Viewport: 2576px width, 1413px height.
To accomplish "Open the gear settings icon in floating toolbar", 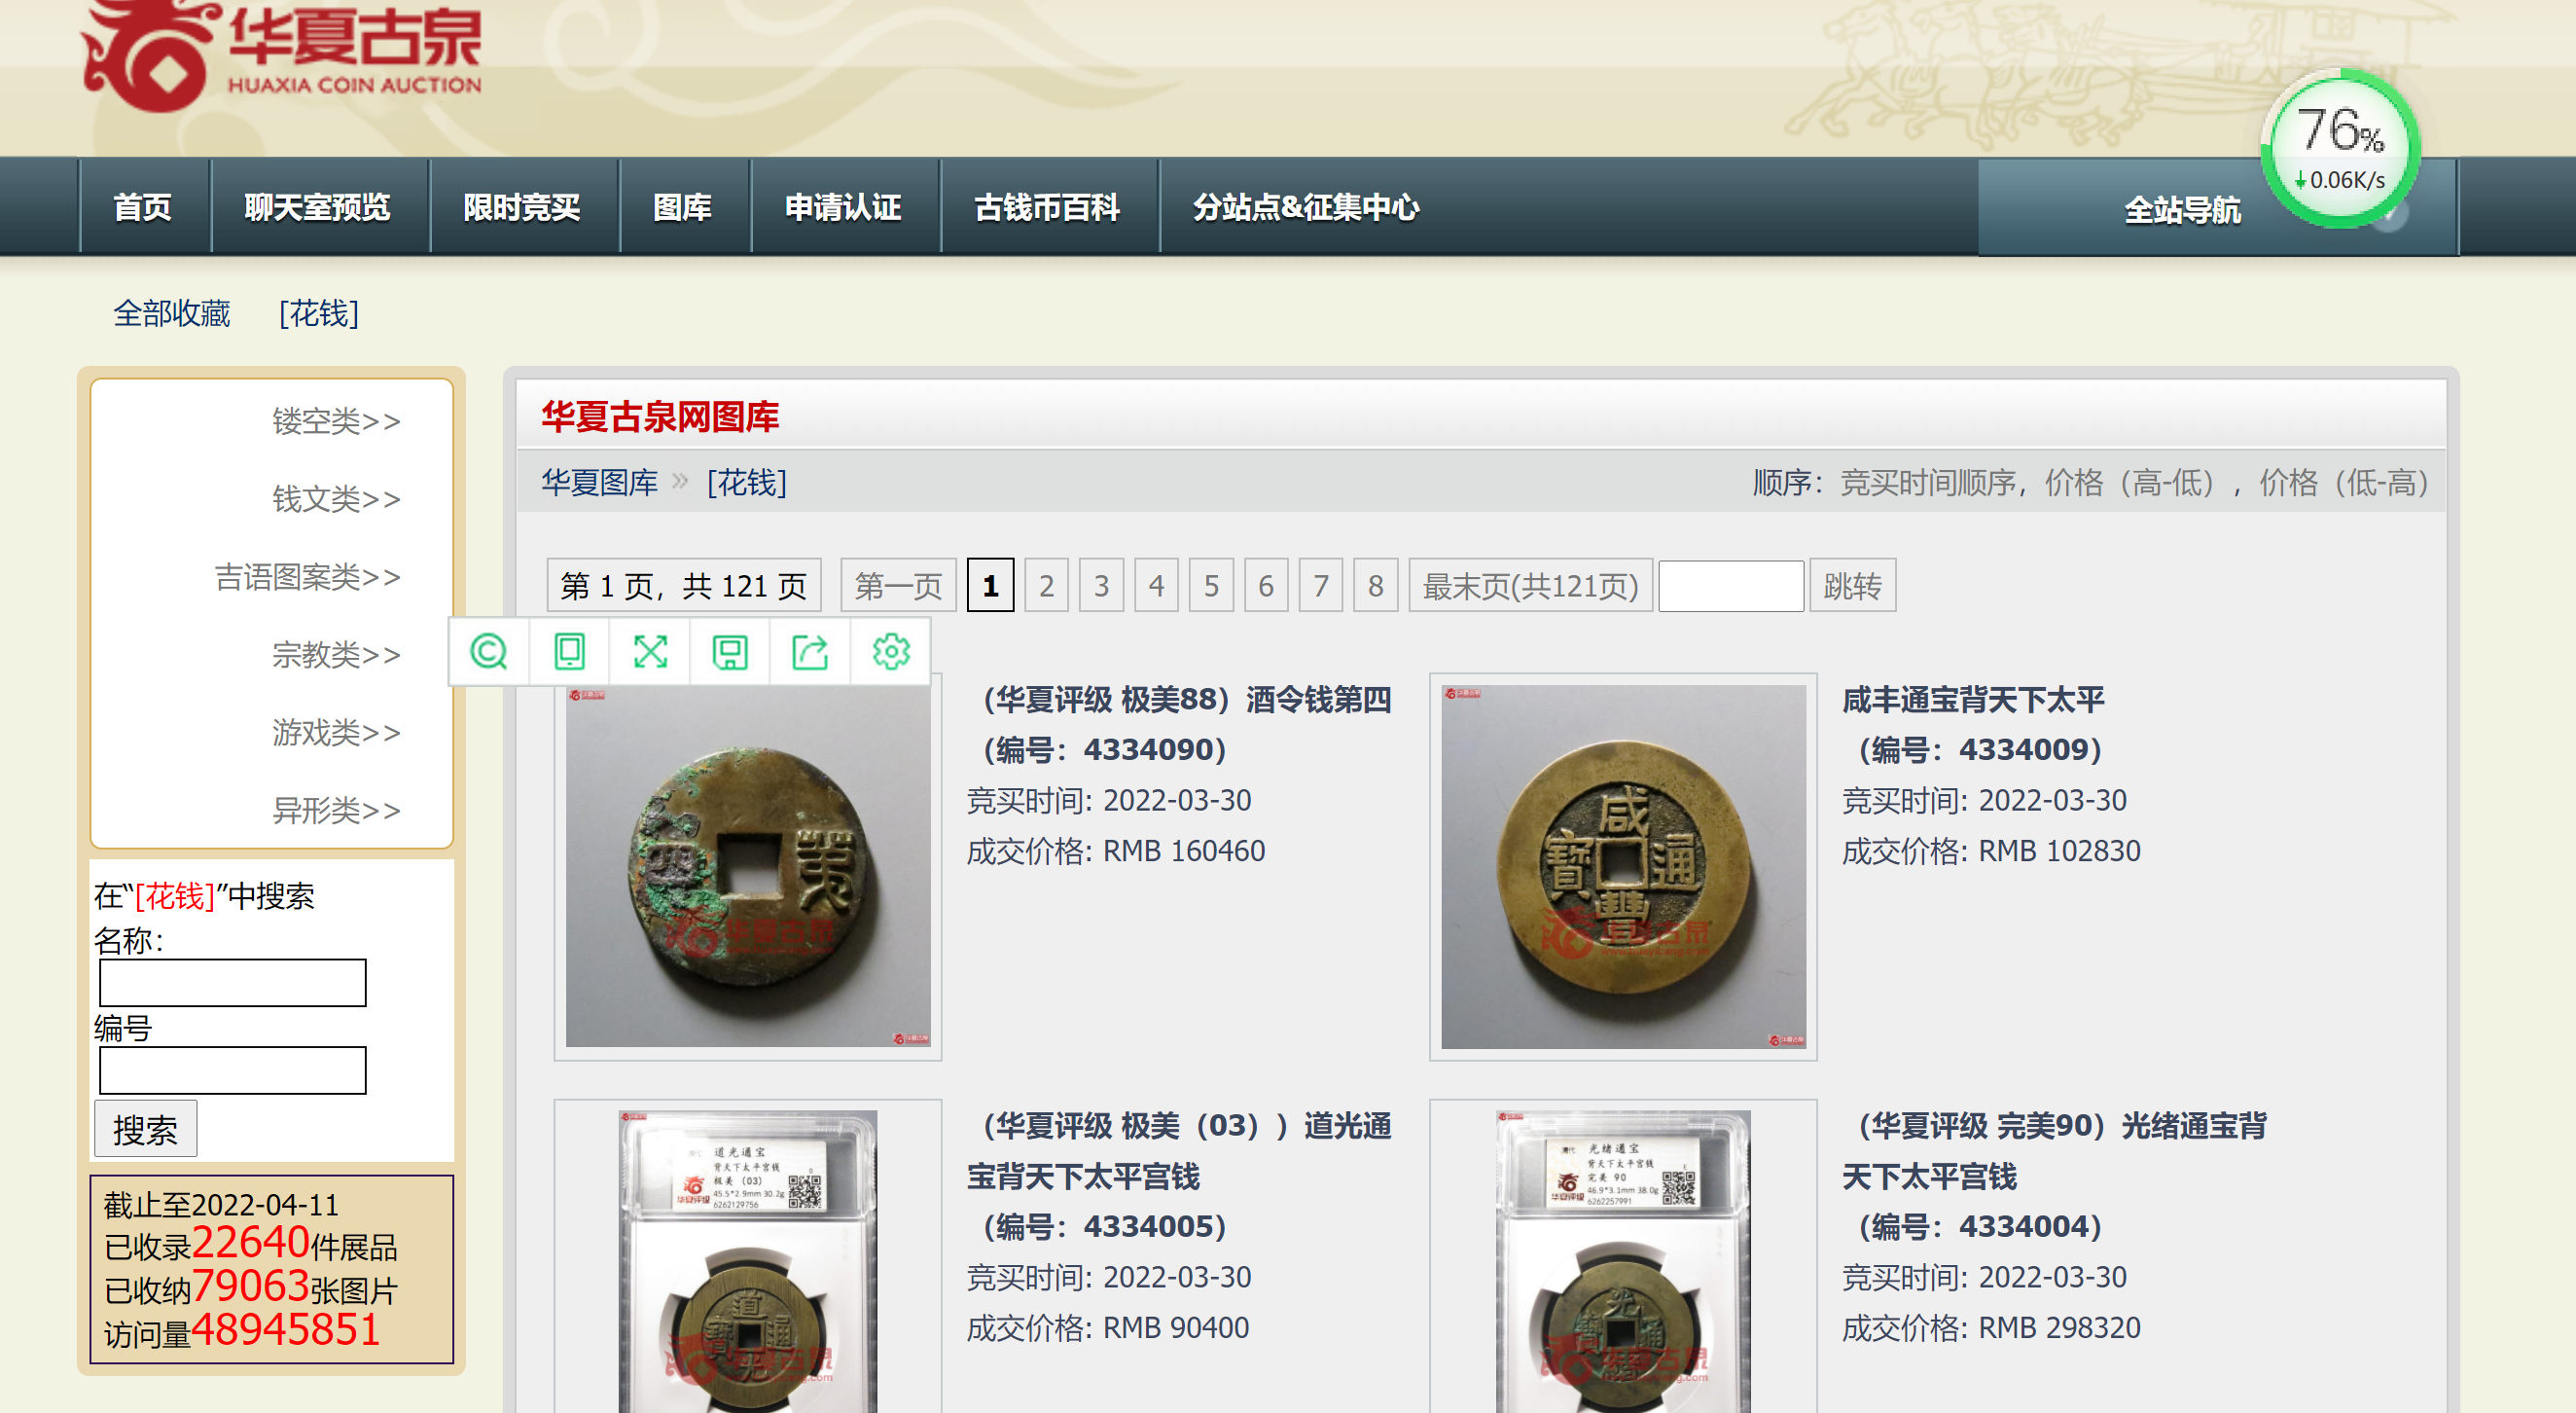I will (x=891, y=652).
